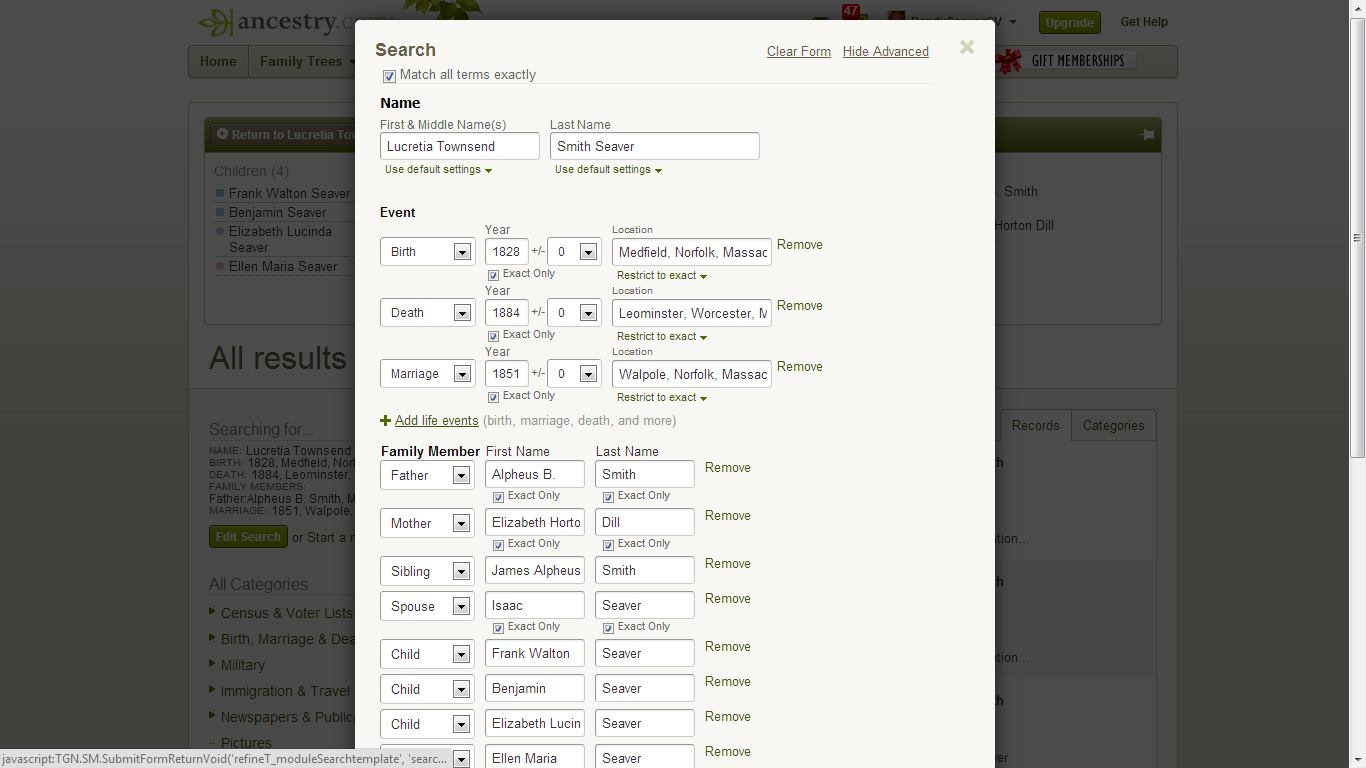Click the pin icon in the green header bar
Viewport: 1366px width, 768px height.
(x=1146, y=135)
